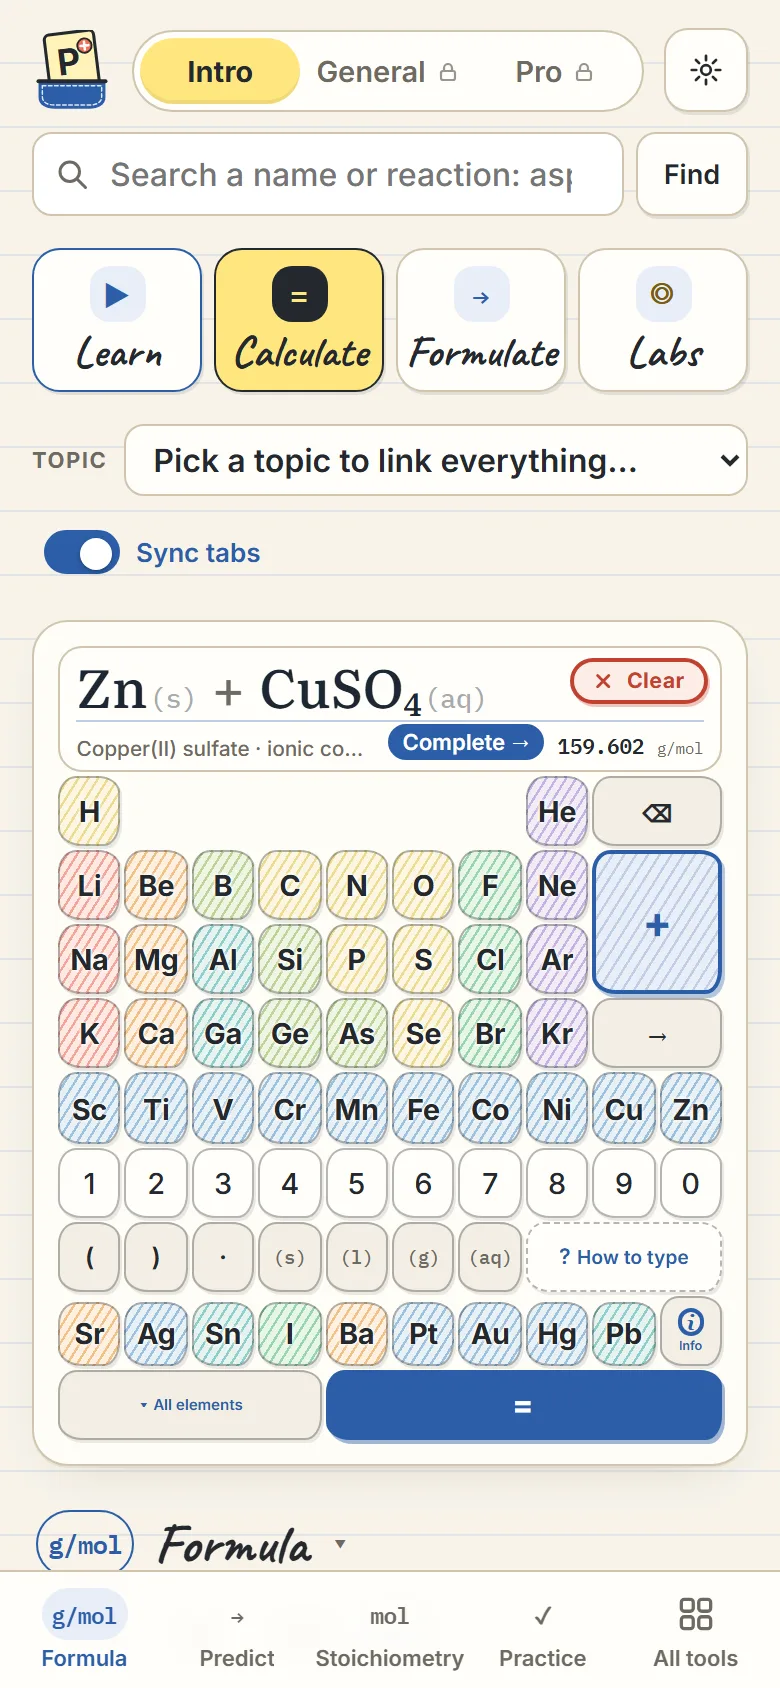Image resolution: width=780 pixels, height=1688 pixels.
Task: Open the Learn play mode
Action: (117, 320)
